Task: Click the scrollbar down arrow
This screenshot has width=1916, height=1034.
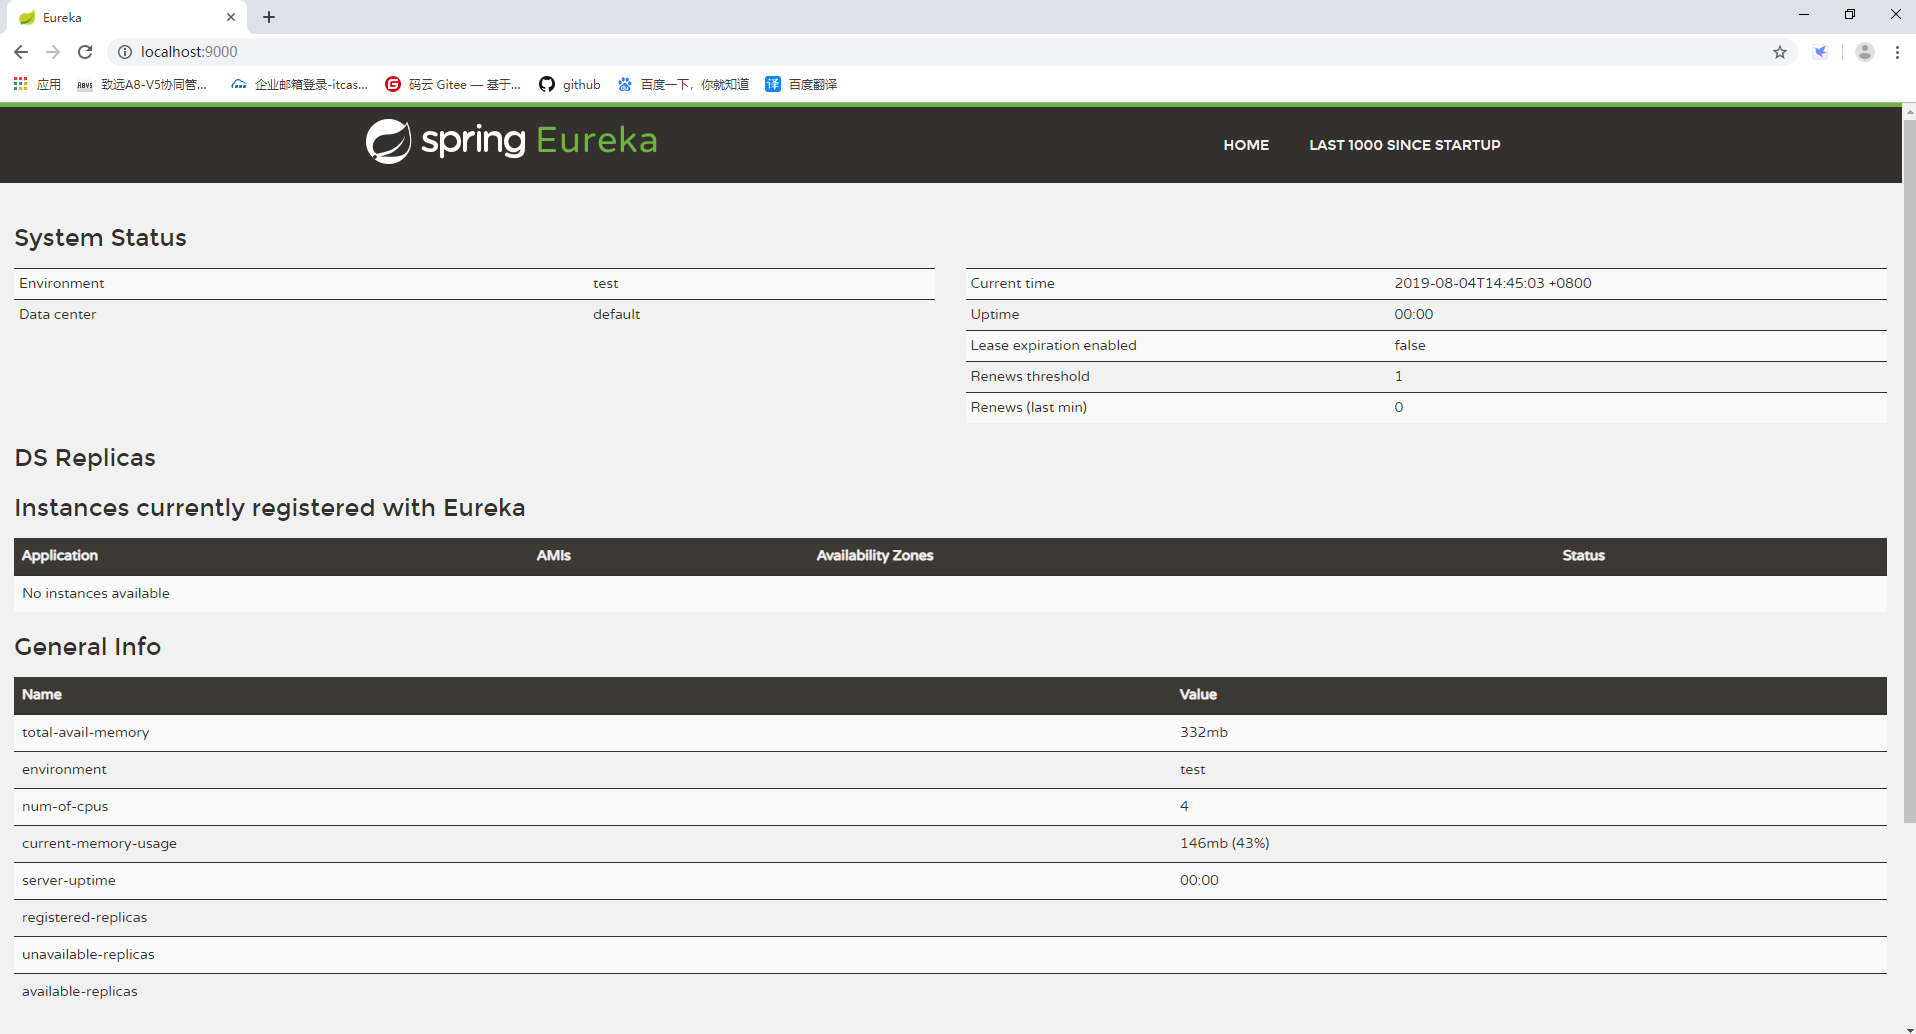Action: click(1909, 1028)
